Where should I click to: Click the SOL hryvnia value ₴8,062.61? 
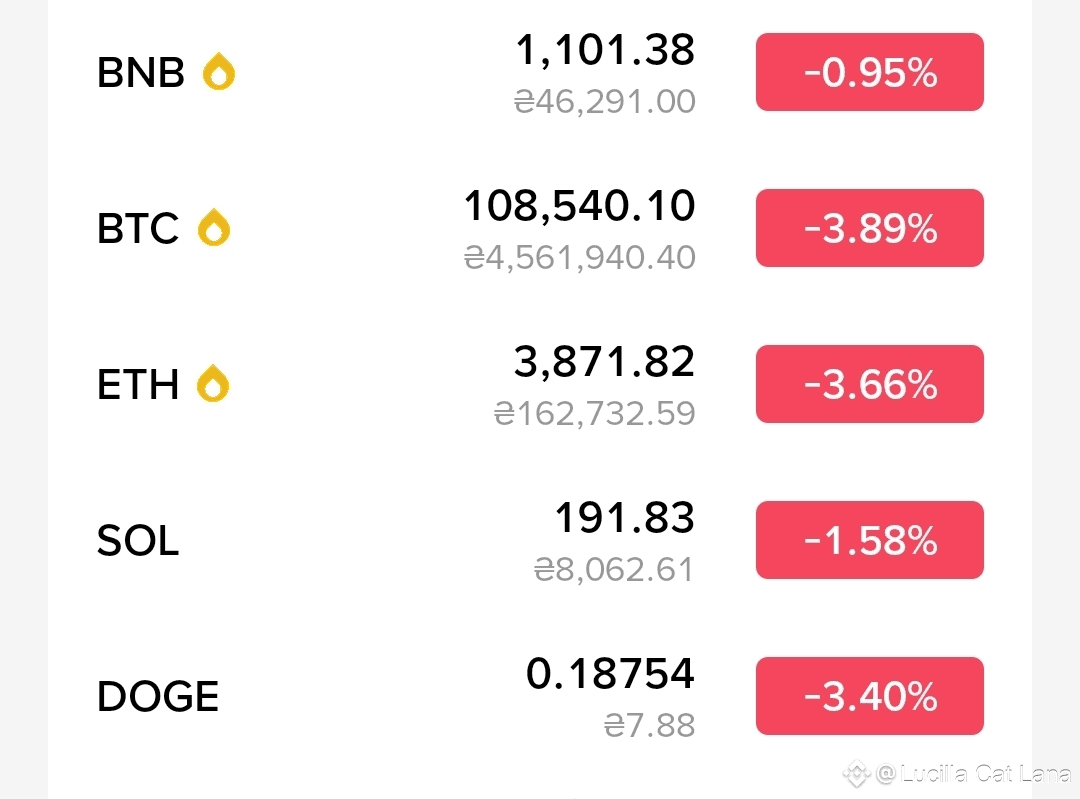(614, 570)
